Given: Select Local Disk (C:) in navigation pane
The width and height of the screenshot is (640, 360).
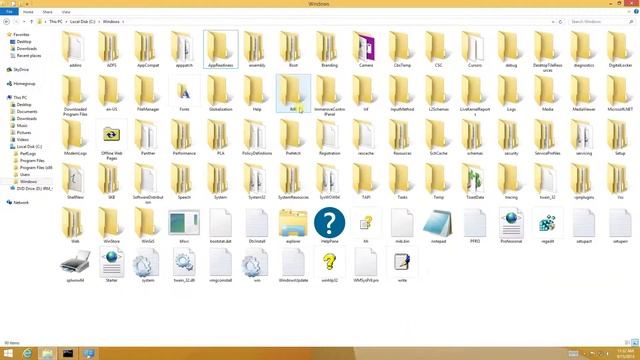Looking at the screenshot, I should (29, 146).
